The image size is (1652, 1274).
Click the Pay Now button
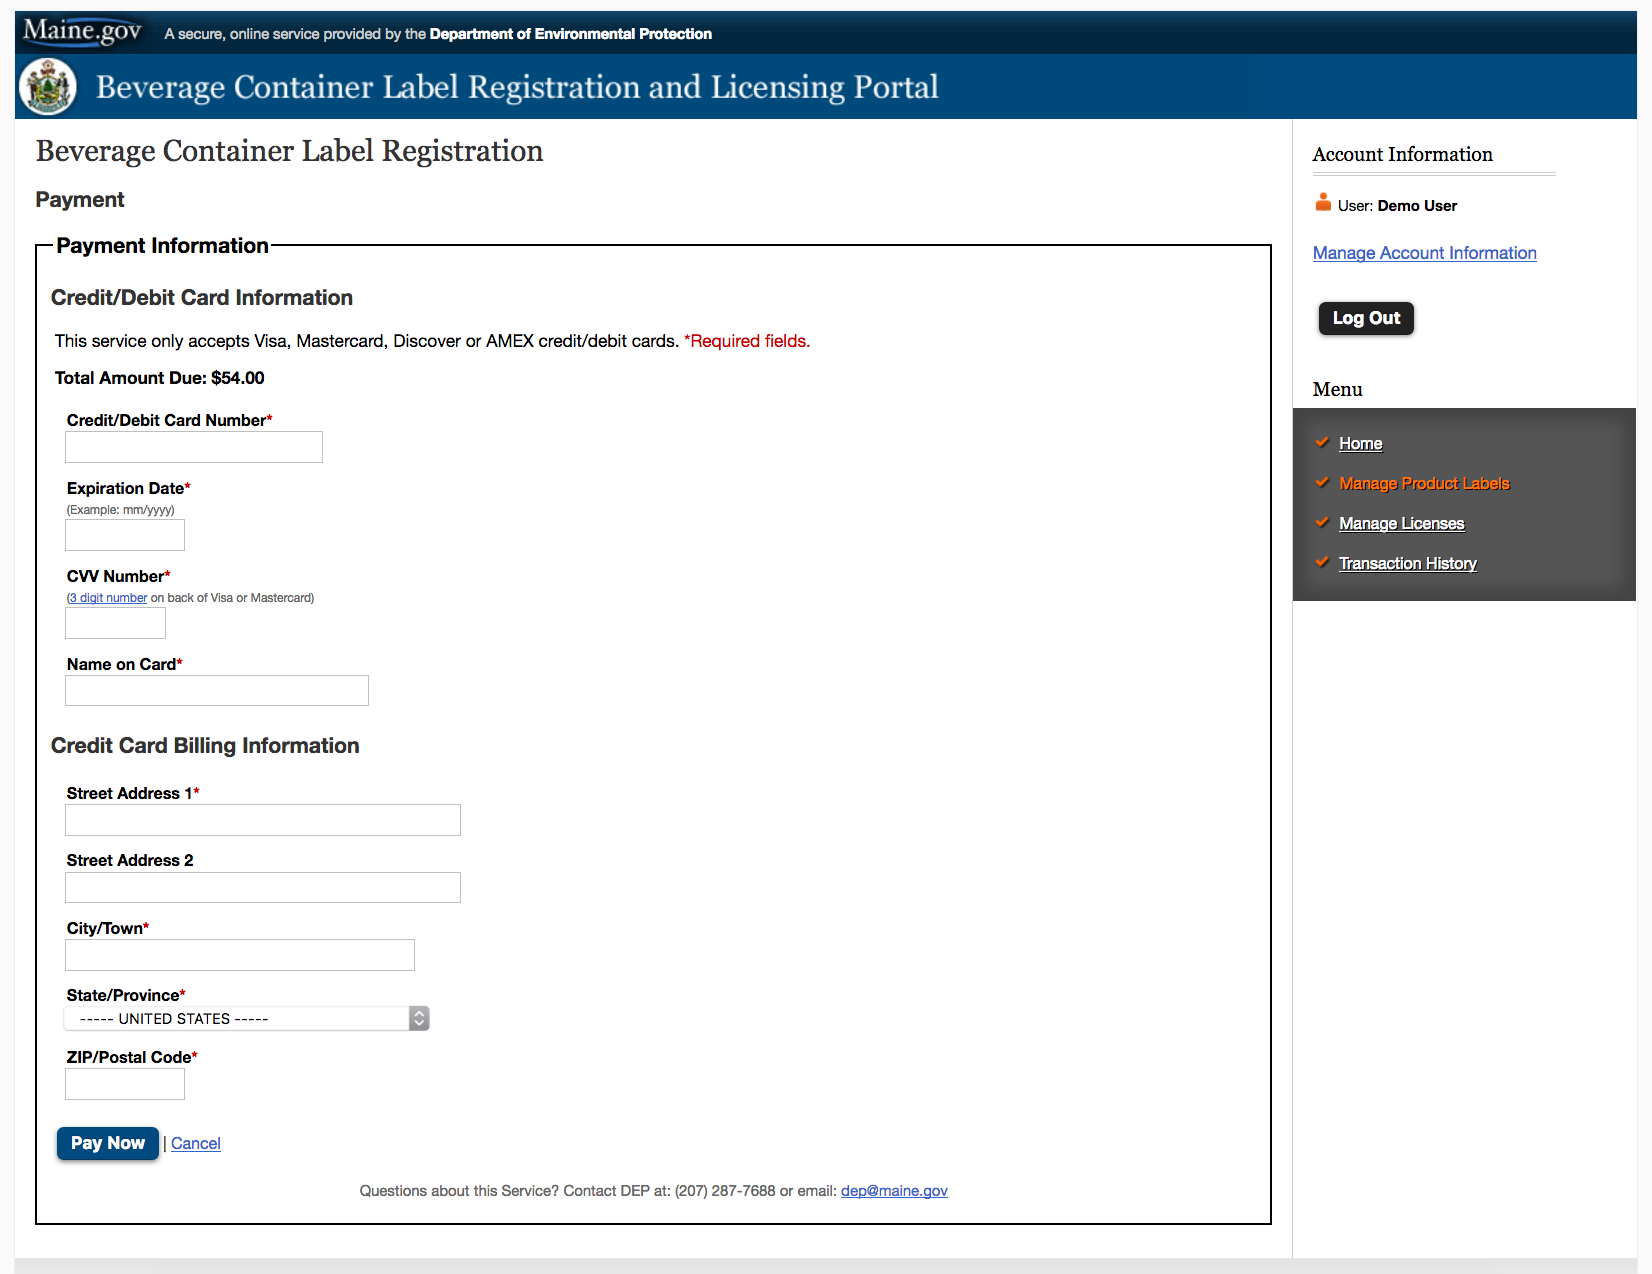point(108,1143)
